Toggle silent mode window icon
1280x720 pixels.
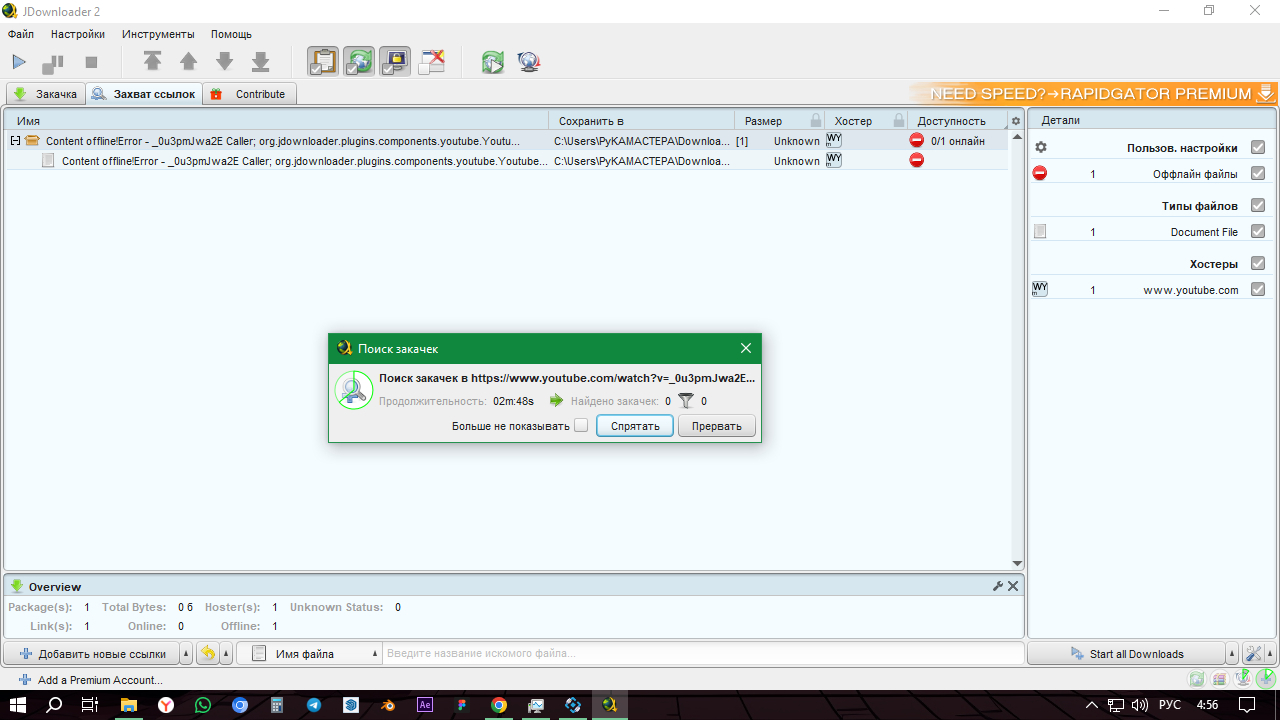pyautogui.click(x=431, y=62)
